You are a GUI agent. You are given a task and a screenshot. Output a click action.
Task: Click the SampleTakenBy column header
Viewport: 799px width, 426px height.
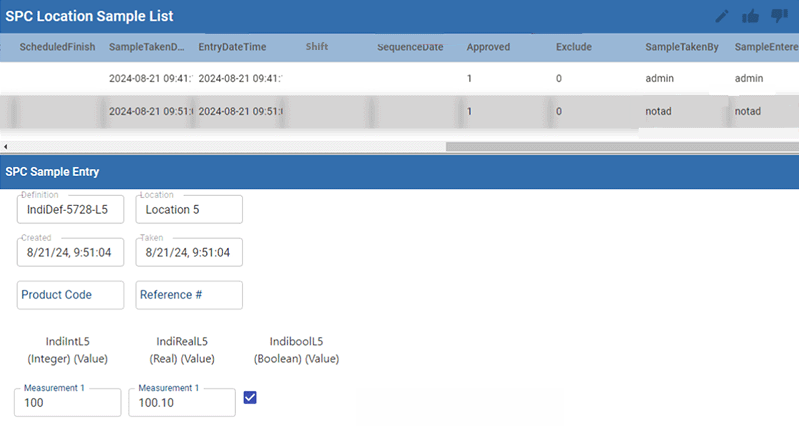[682, 47]
